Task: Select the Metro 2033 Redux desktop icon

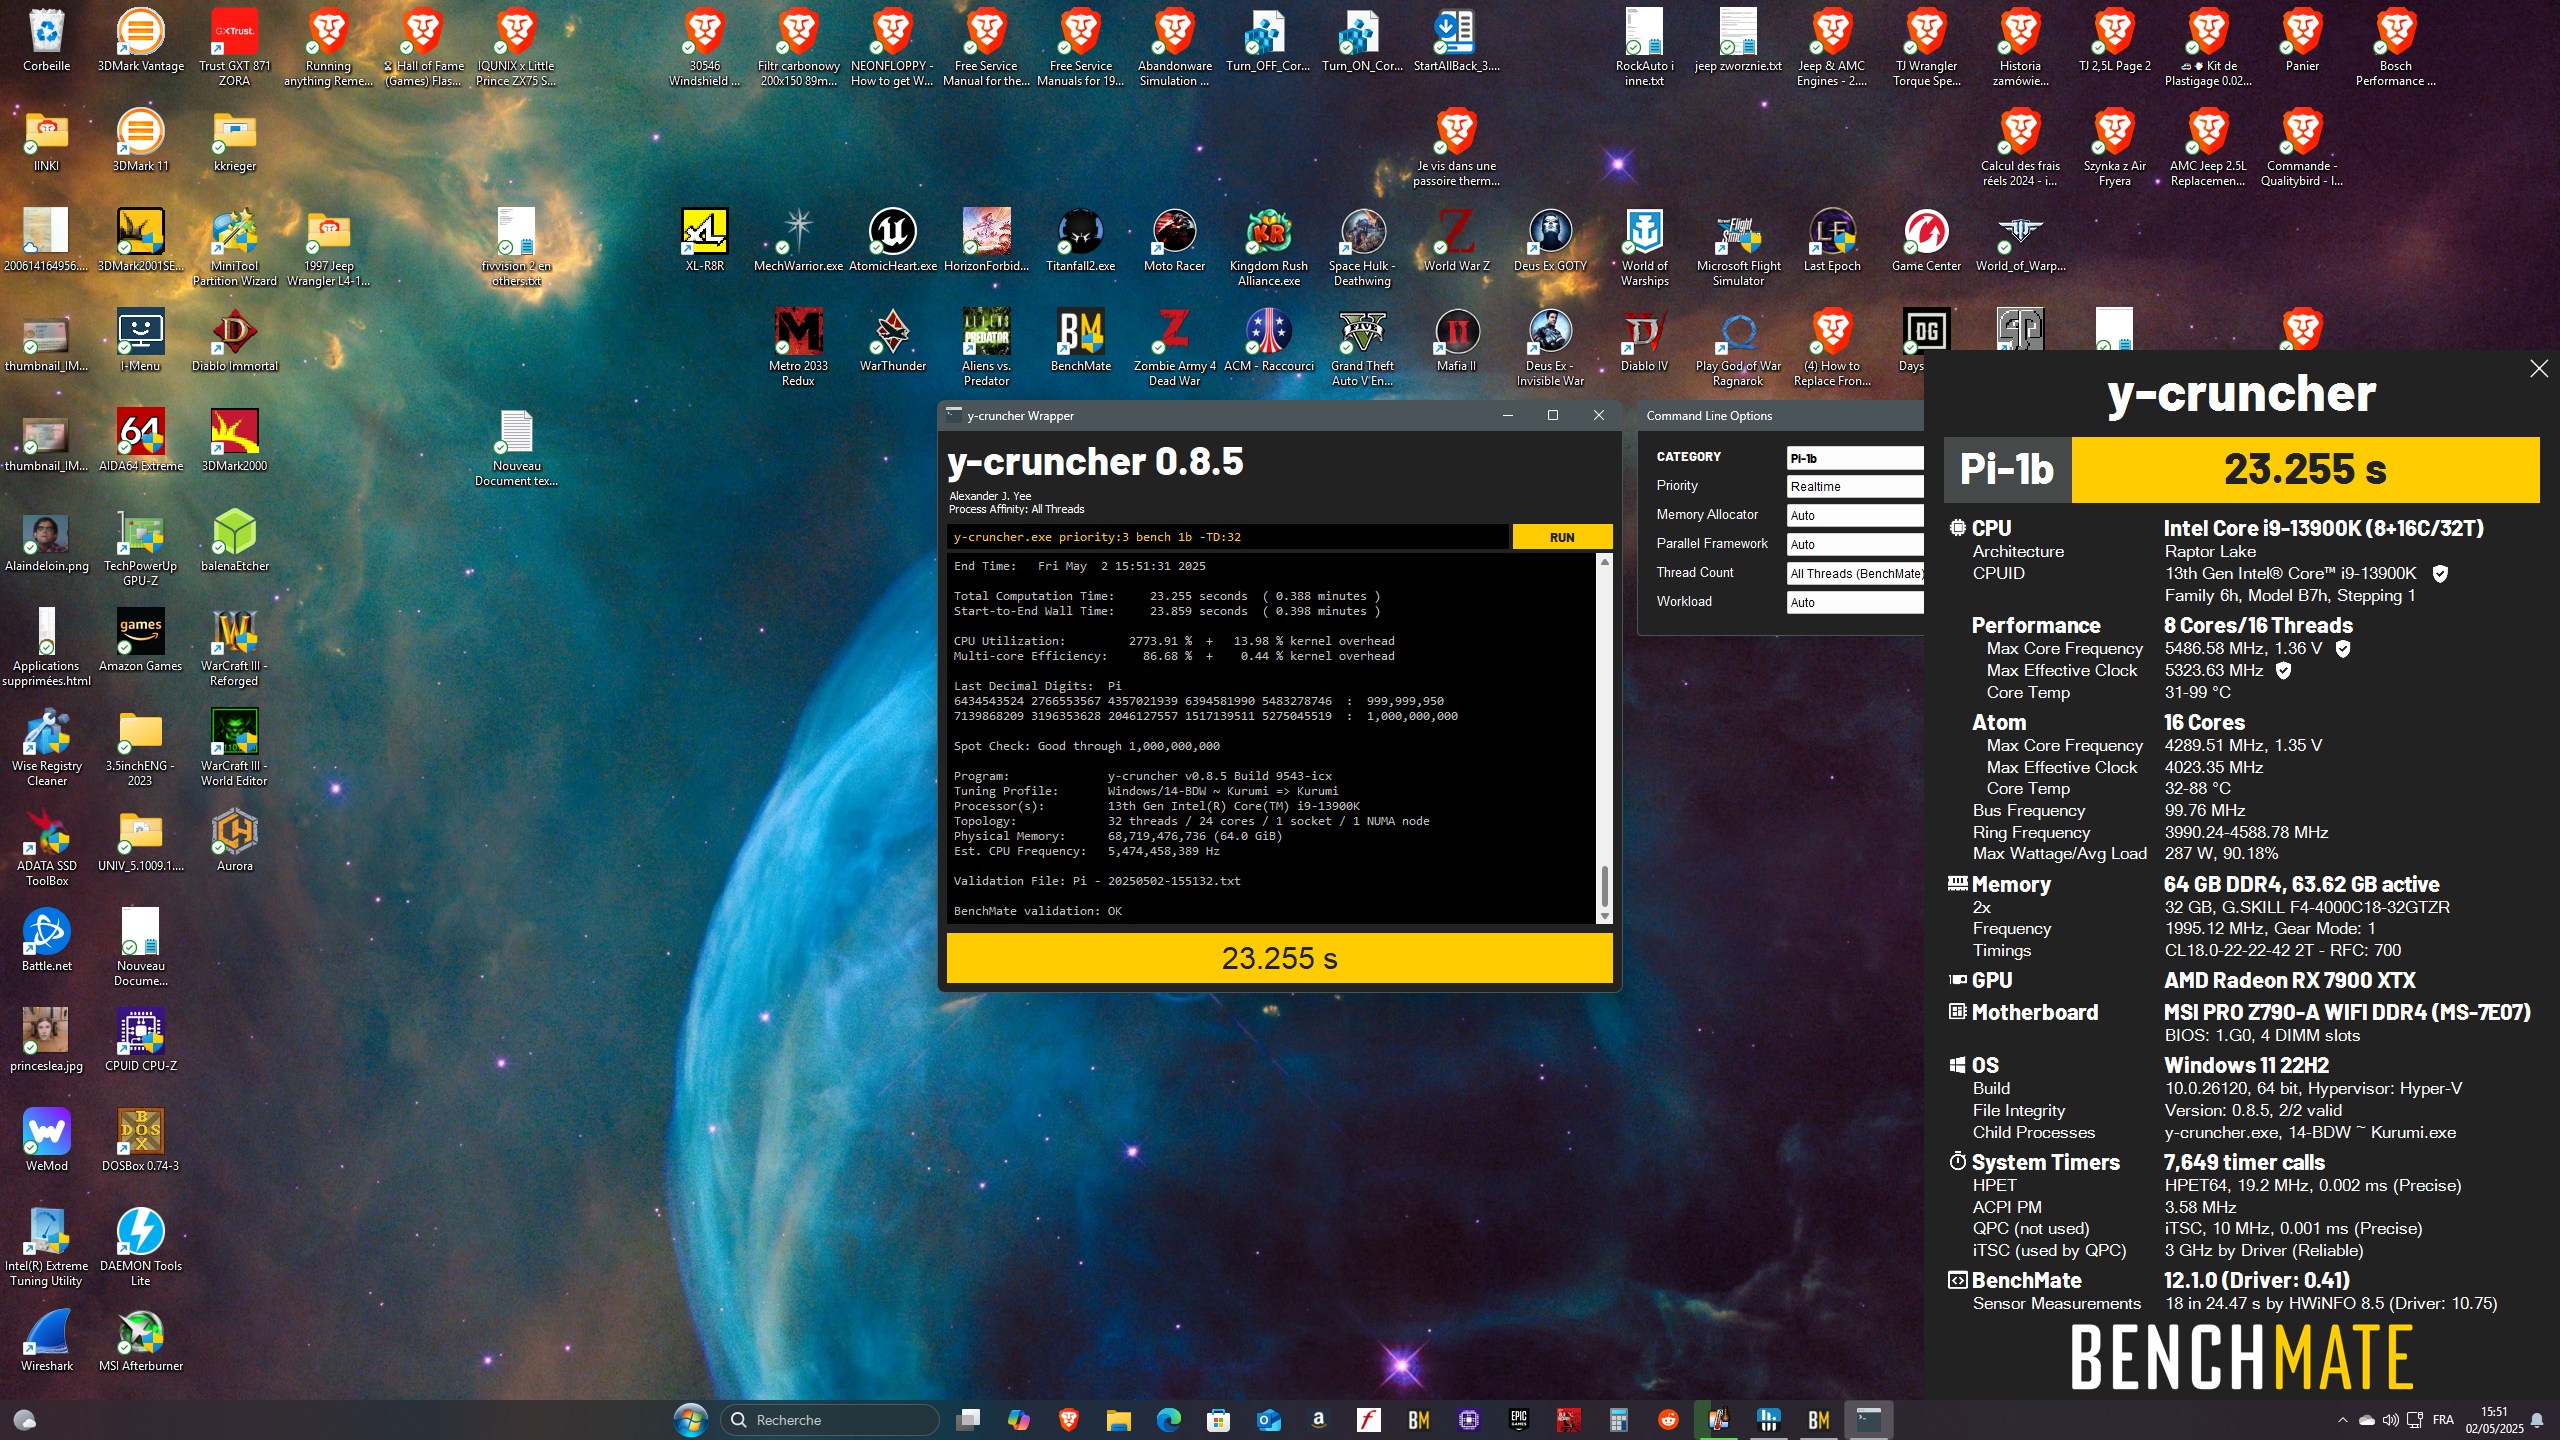Action: [x=799, y=348]
